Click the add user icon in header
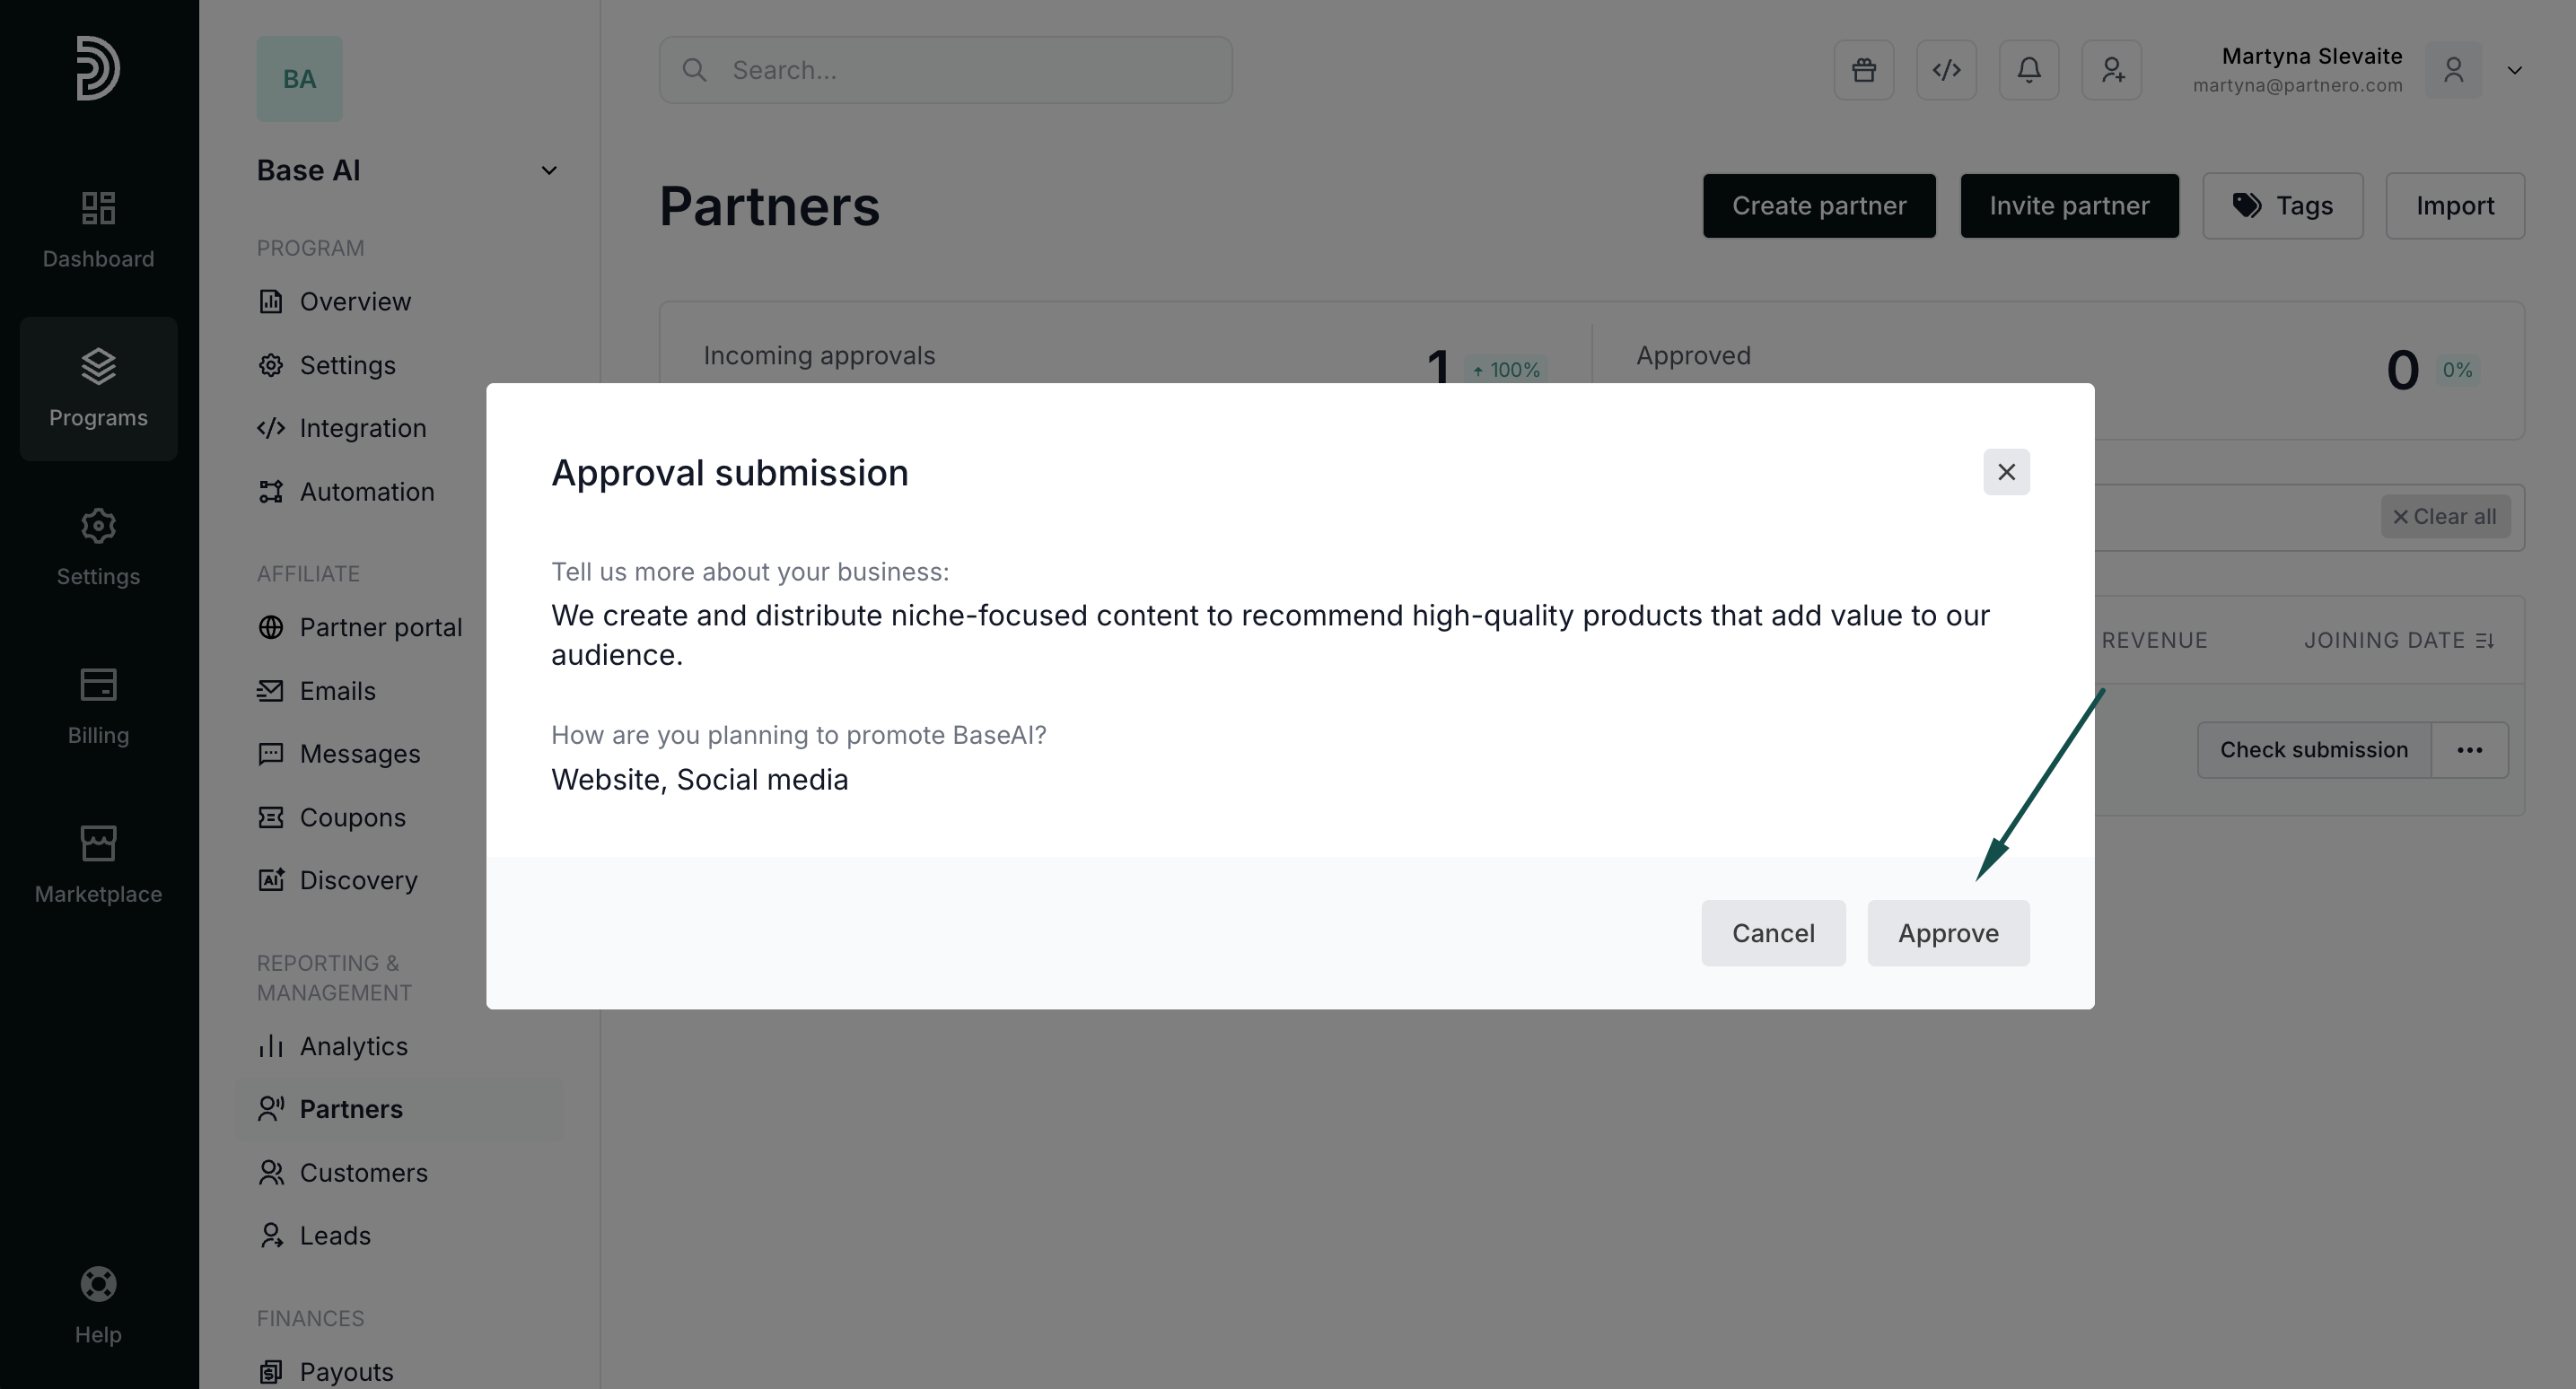 [x=2111, y=70]
